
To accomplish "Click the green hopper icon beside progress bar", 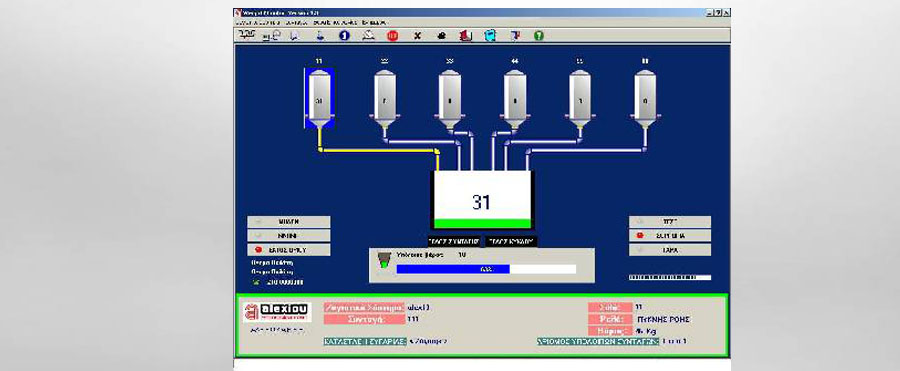I will pos(383,260).
